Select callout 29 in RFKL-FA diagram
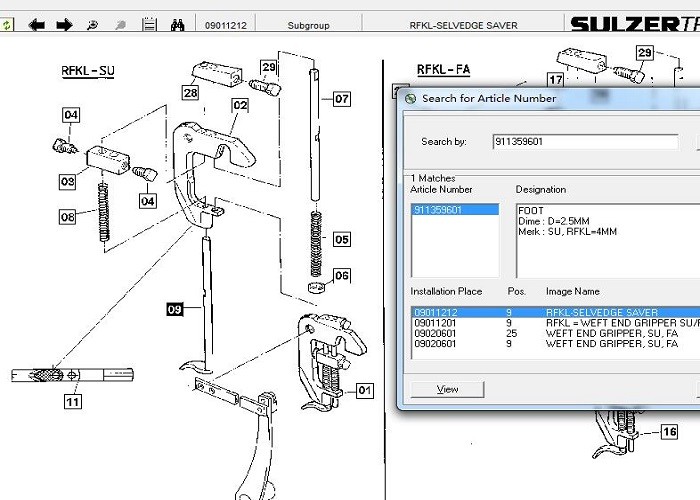Viewport: 700px width, 500px height. point(645,53)
